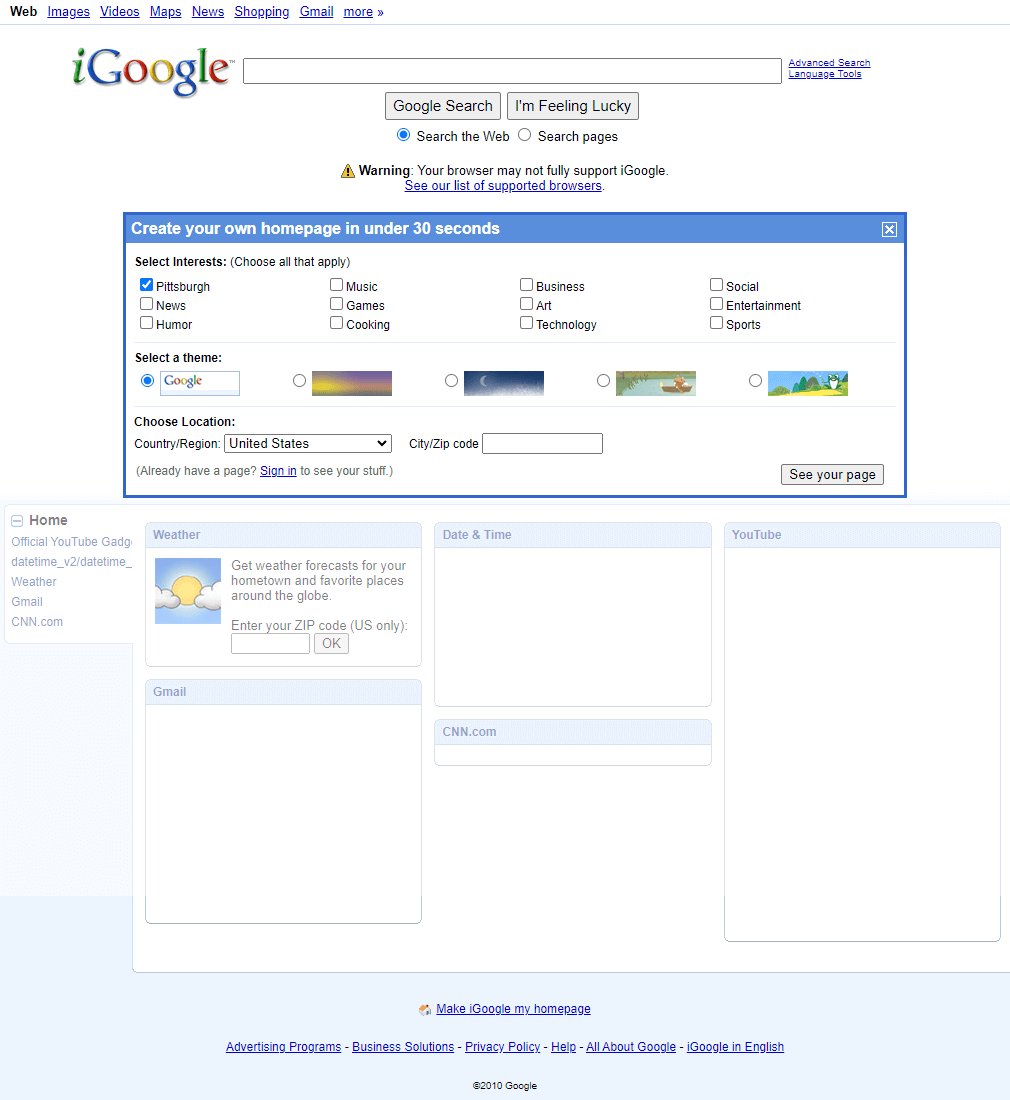Check the Humor interest checkbox

pyautogui.click(x=146, y=323)
